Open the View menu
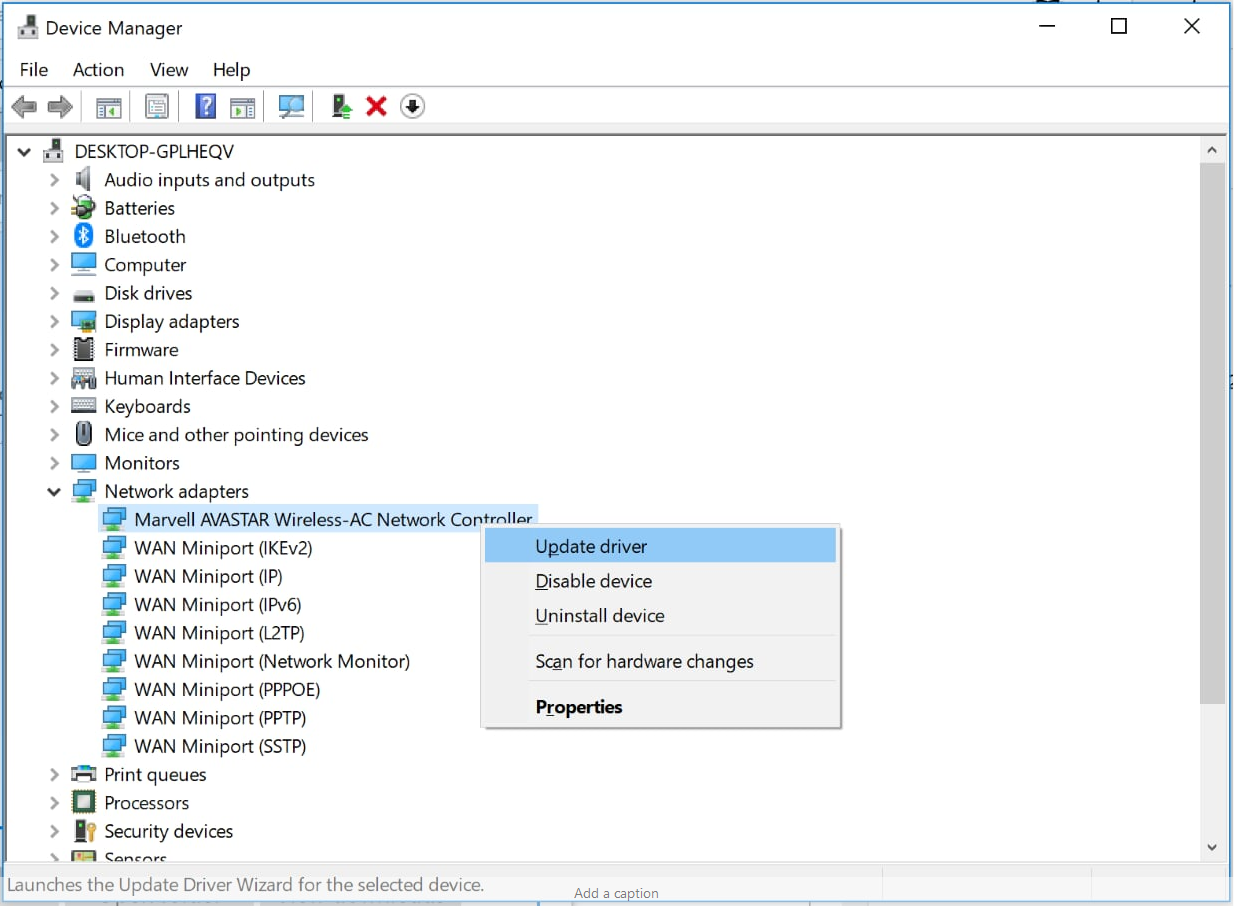Screen dimensions: 1234x906 (x=169, y=69)
